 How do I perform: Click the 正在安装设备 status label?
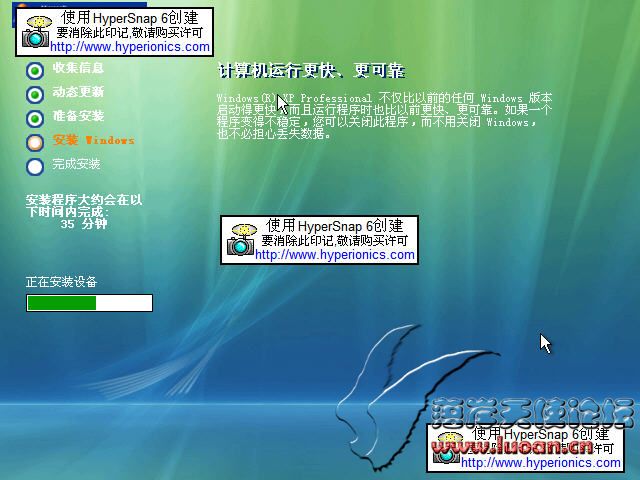61,282
